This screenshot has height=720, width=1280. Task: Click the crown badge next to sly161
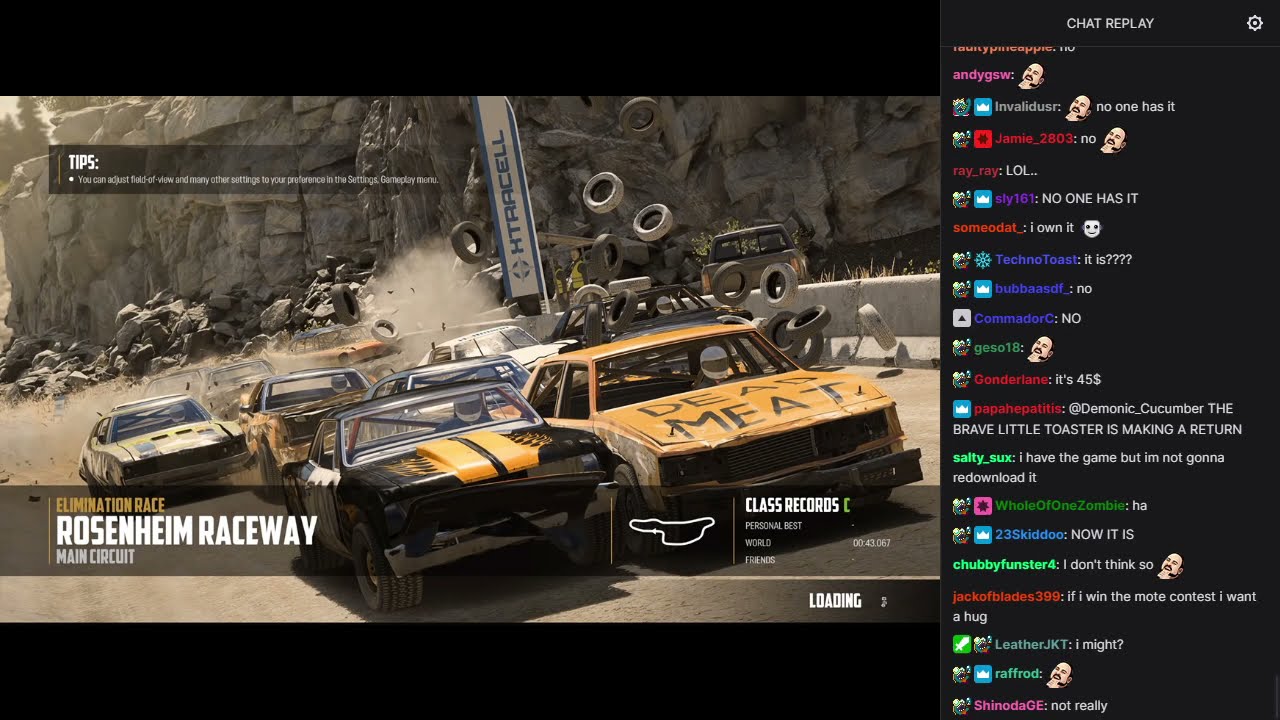pos(982,199)
